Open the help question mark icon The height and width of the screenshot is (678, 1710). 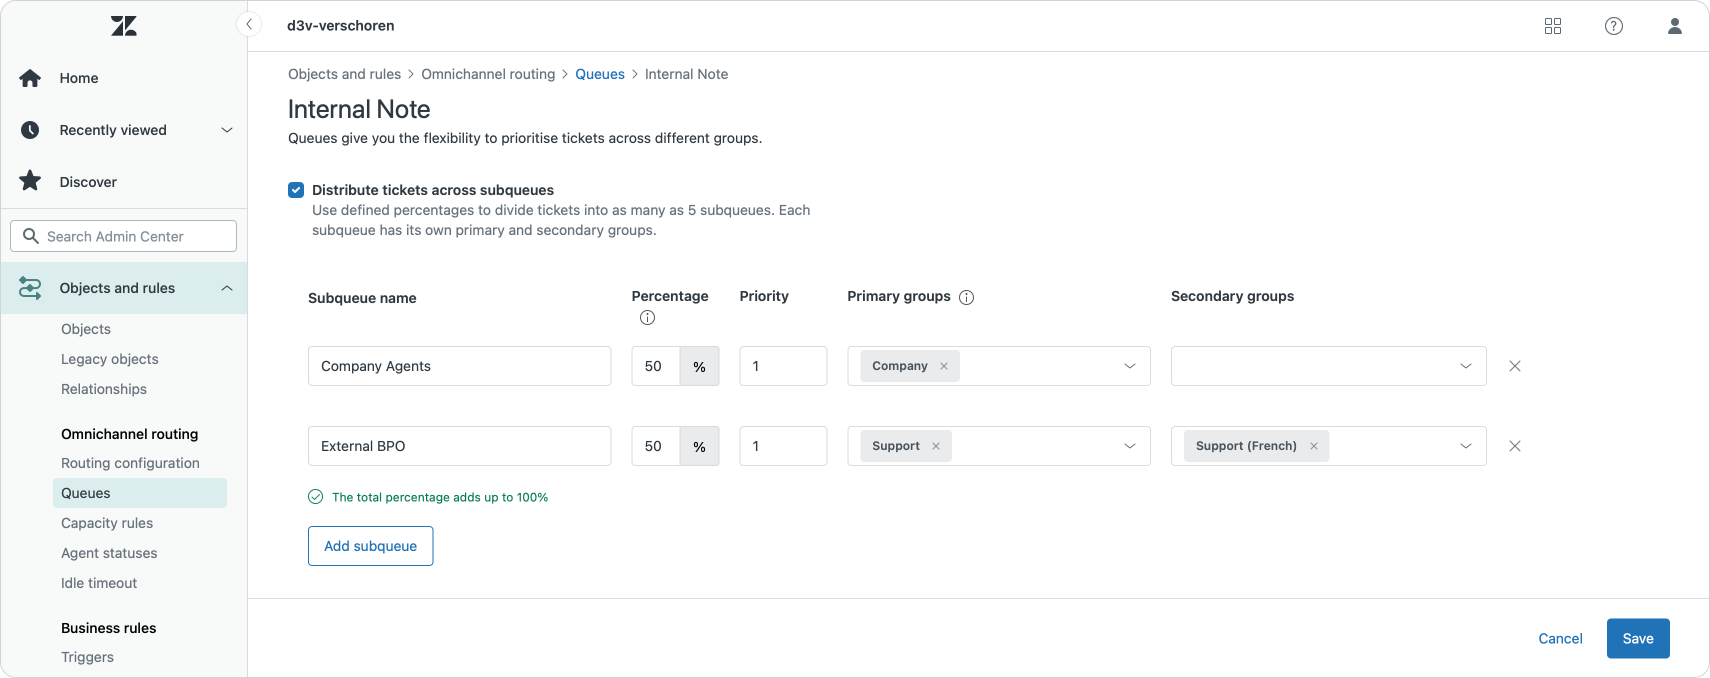[x=1614, y=26]
